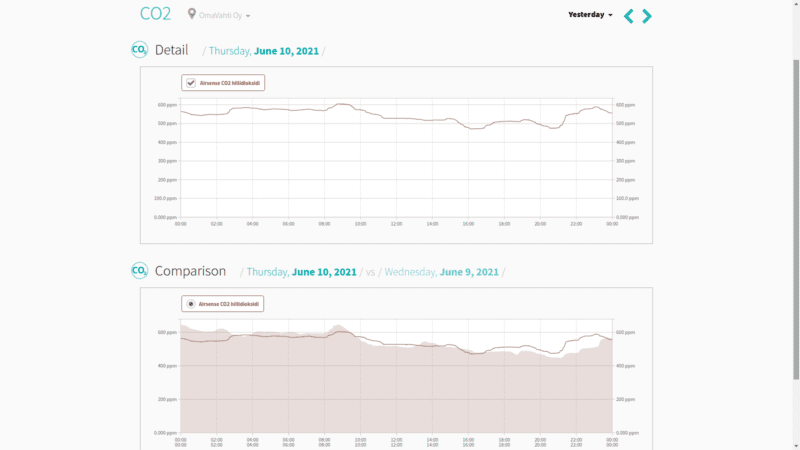Click the page vertical scrollbar
800x450 pixels.
pos(795,200)
